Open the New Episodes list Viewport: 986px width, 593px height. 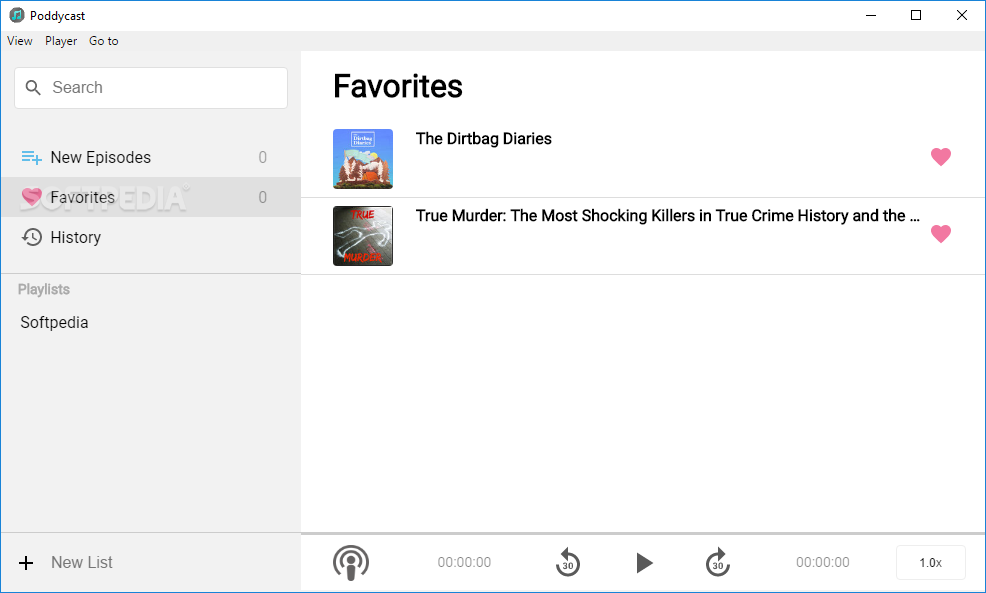(151, 157)
